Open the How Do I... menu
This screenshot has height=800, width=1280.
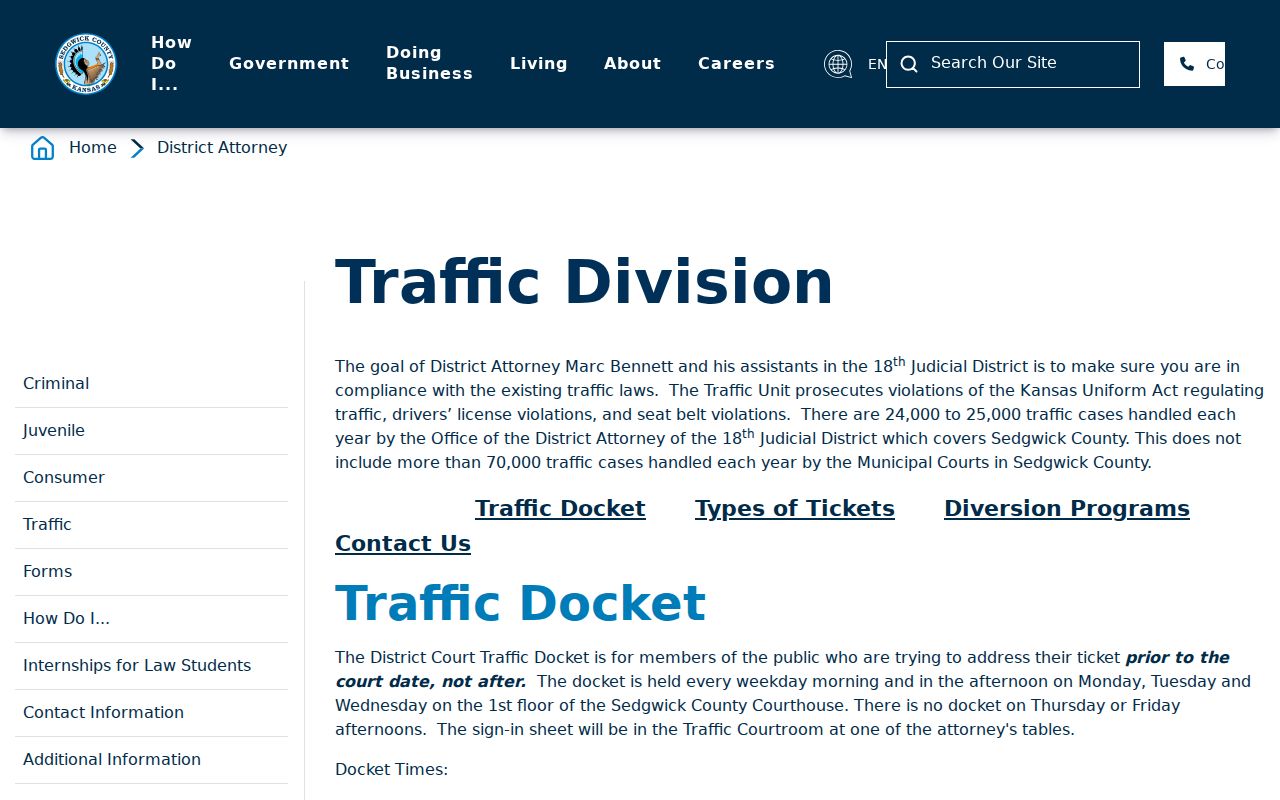[x=171, y=63]
